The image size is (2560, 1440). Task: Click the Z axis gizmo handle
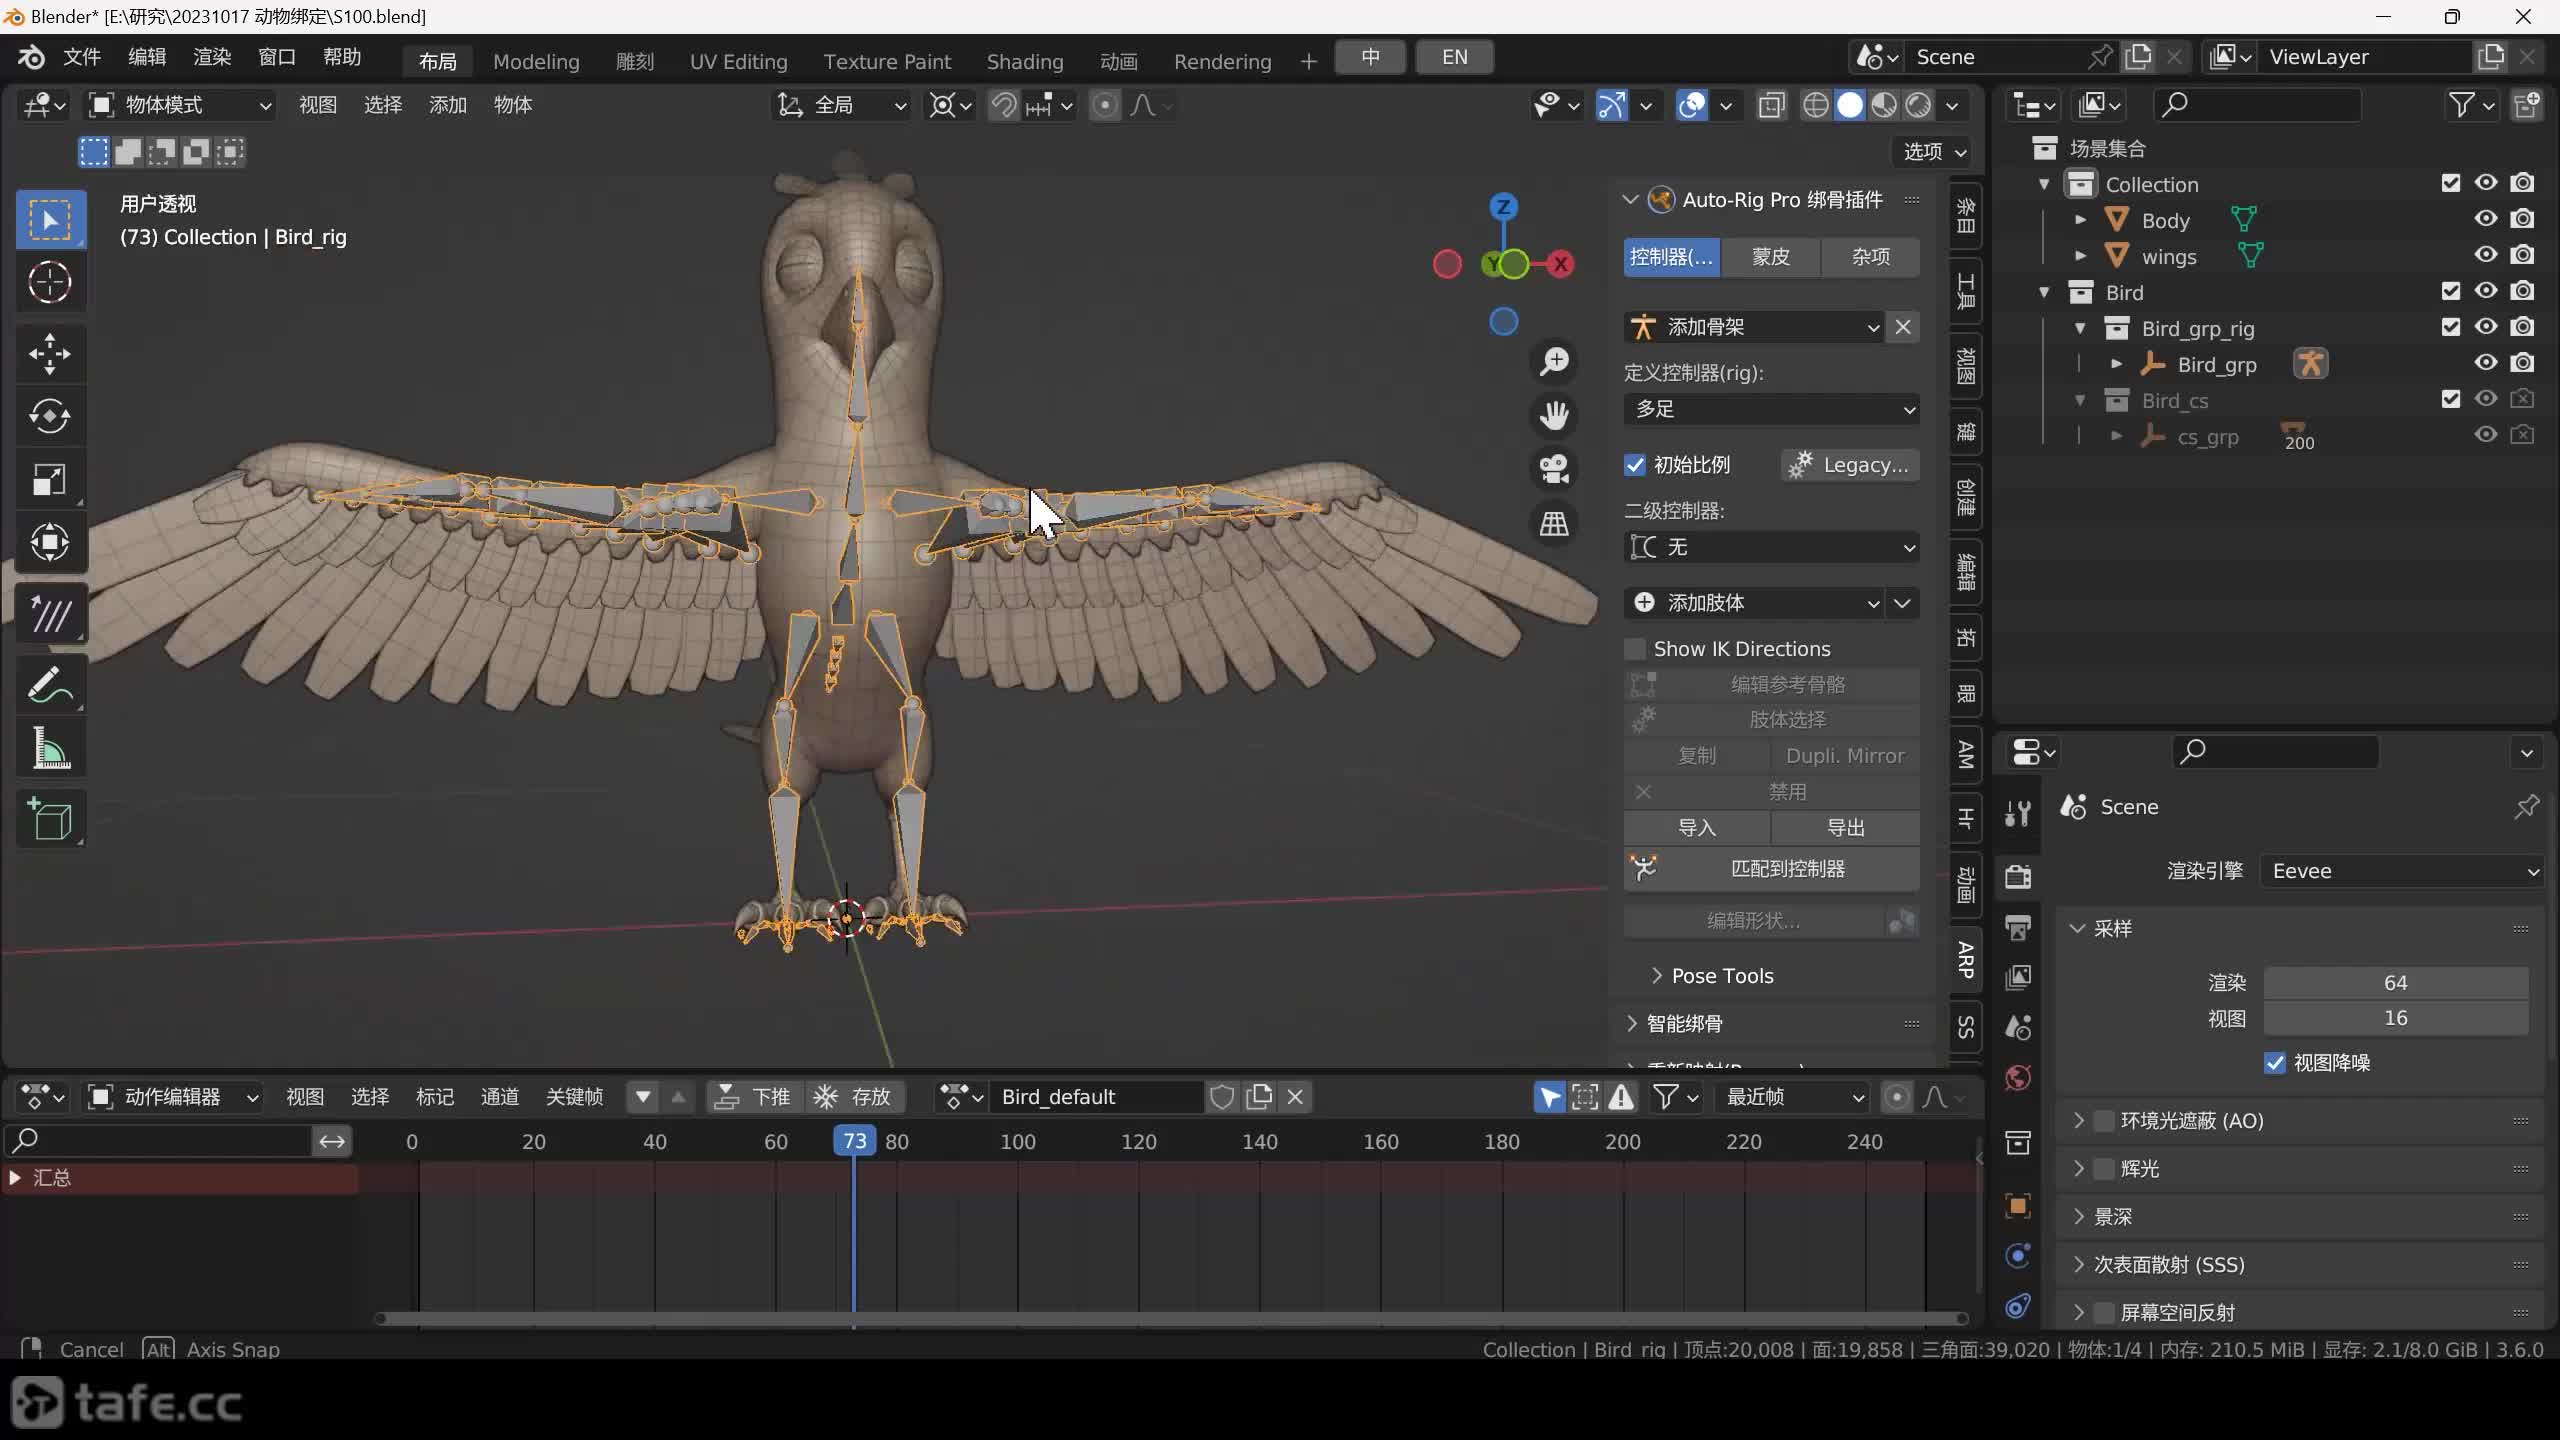tap(1503, 207)
